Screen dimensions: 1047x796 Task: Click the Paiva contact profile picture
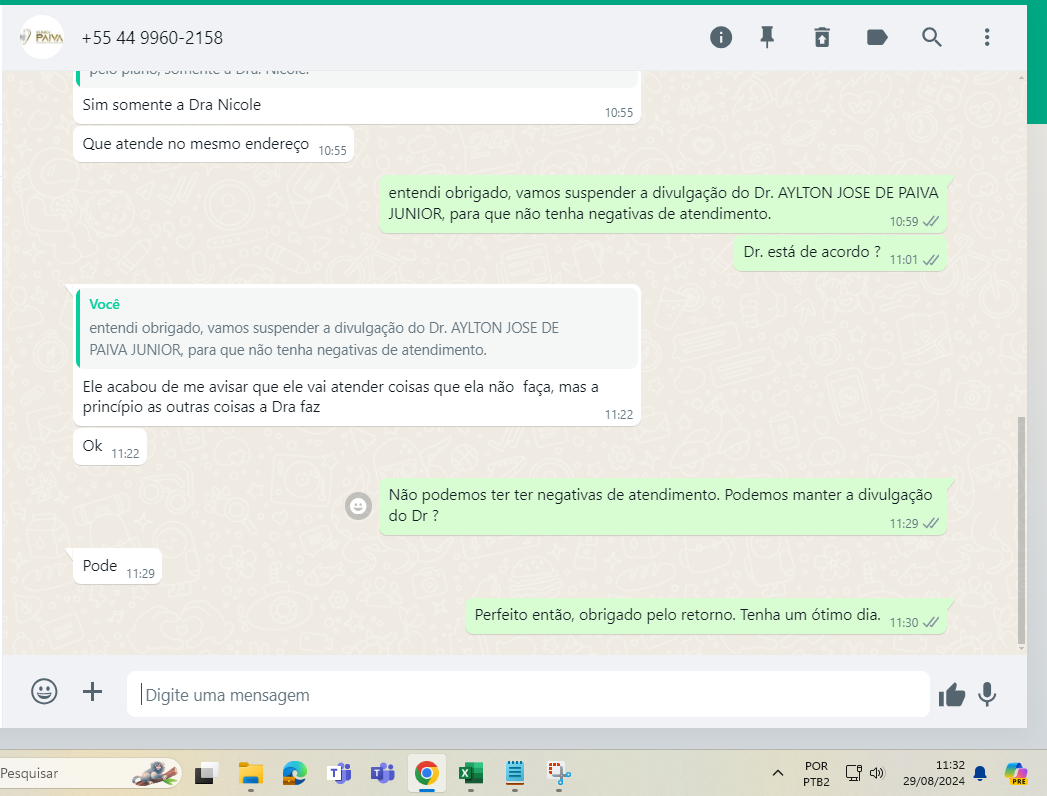[x=42, y=37]
